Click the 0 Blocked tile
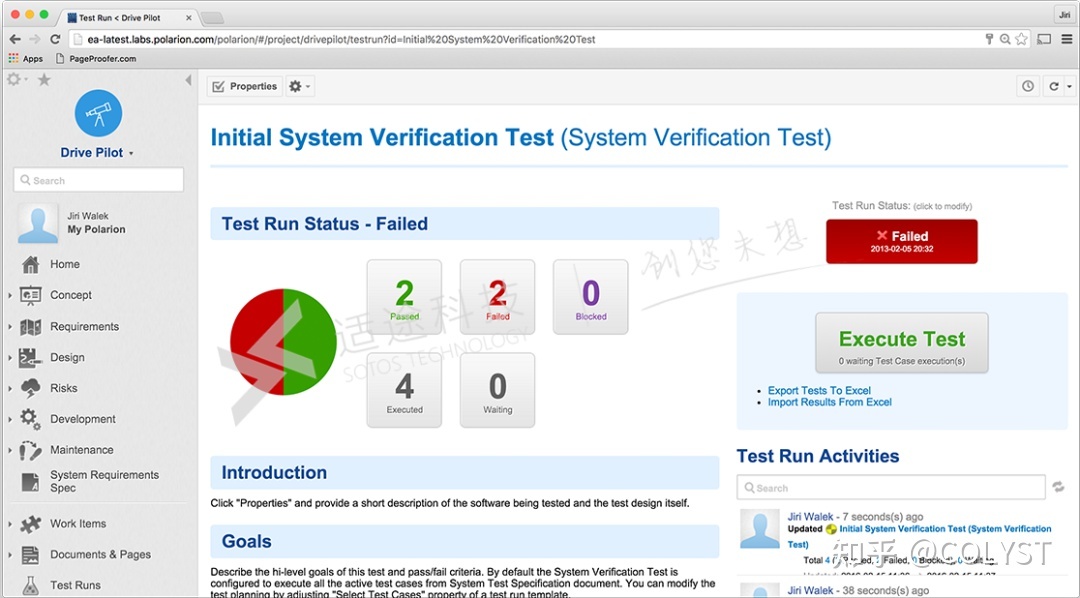The height and width of the screenshot is (598, 1080). tap(591, 297)
